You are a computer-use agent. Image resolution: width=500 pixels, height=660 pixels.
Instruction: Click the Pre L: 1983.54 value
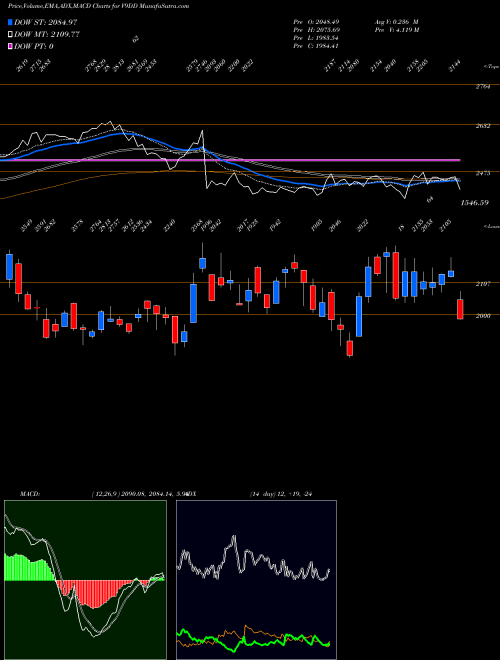point(316,38)
